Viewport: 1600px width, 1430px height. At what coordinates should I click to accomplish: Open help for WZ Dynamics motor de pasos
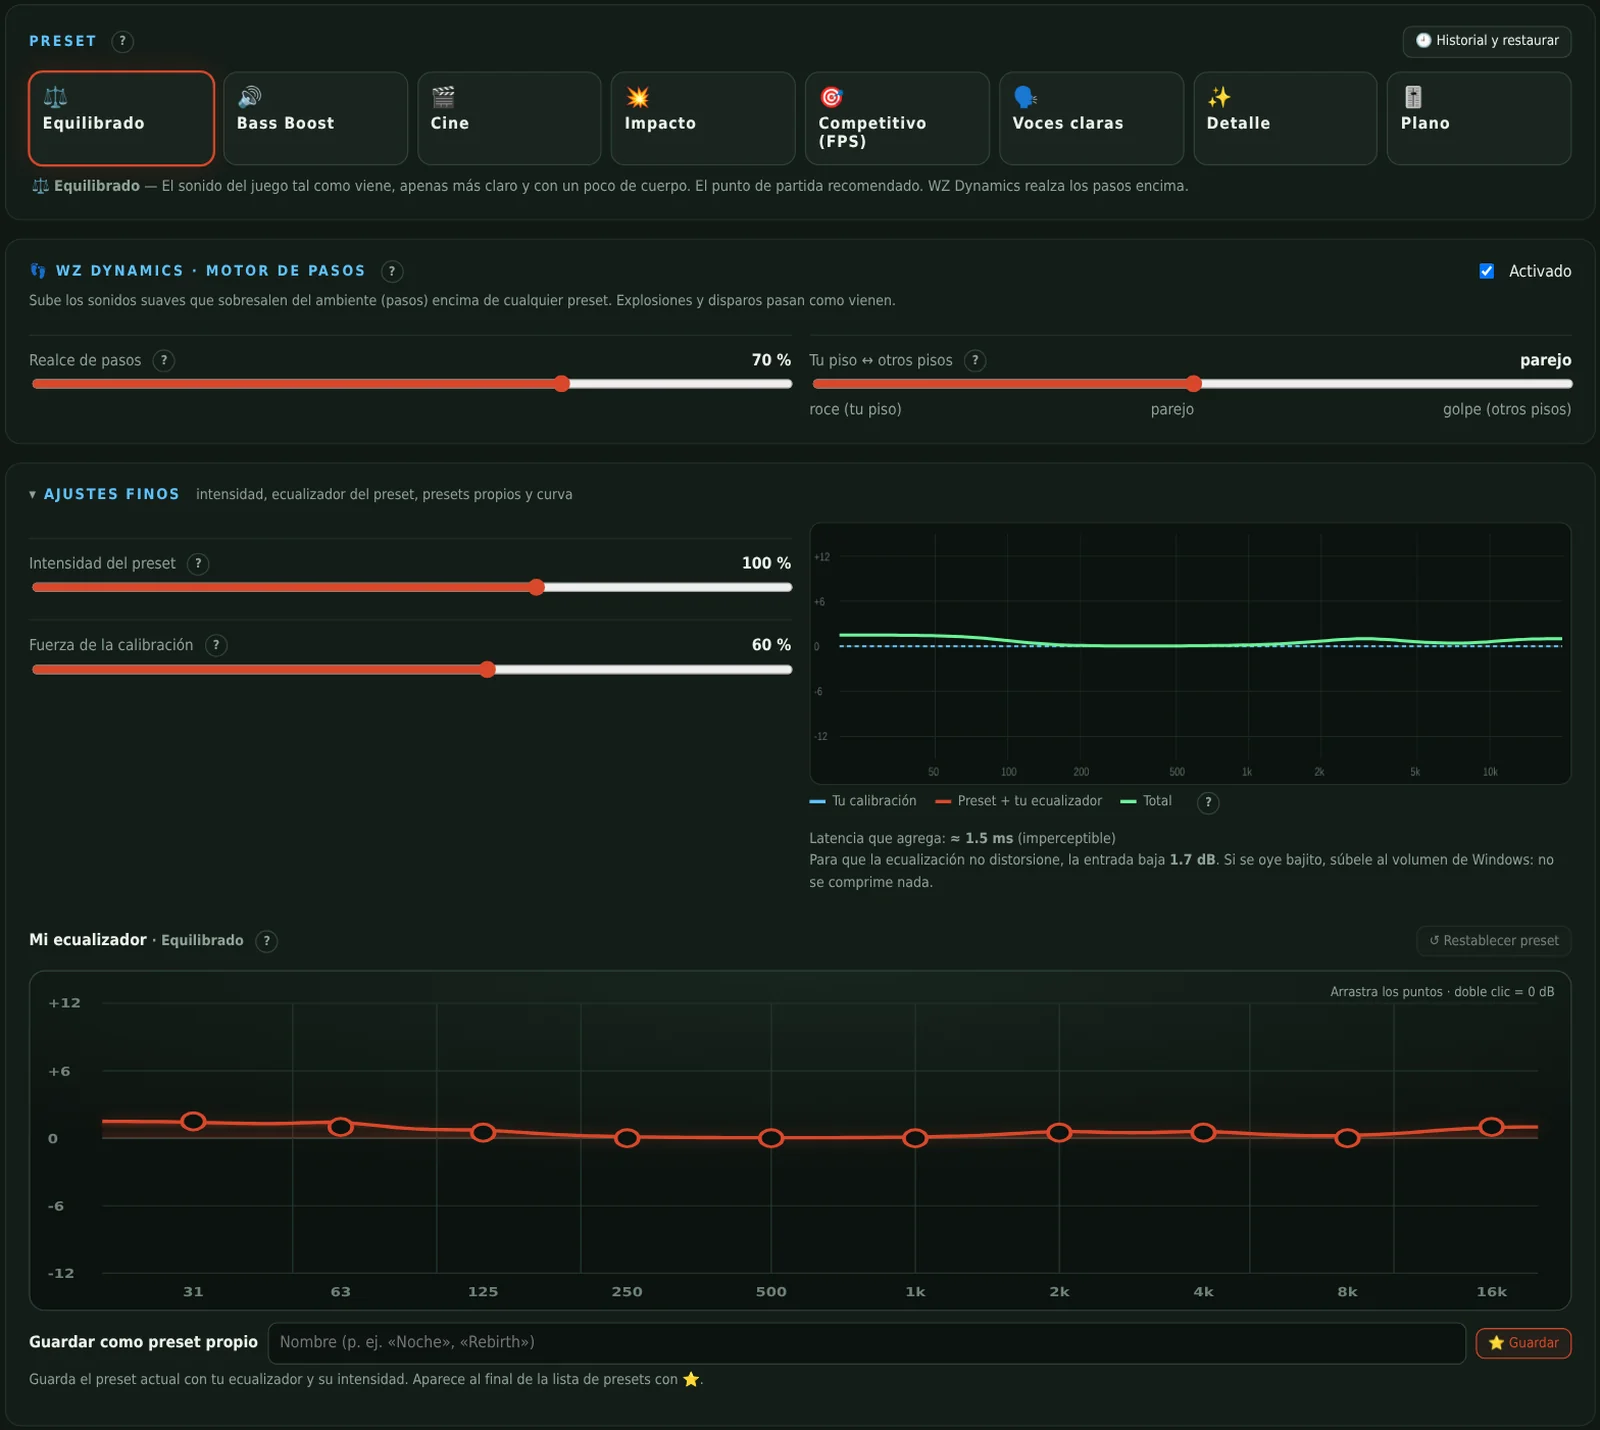click(392, 271)
